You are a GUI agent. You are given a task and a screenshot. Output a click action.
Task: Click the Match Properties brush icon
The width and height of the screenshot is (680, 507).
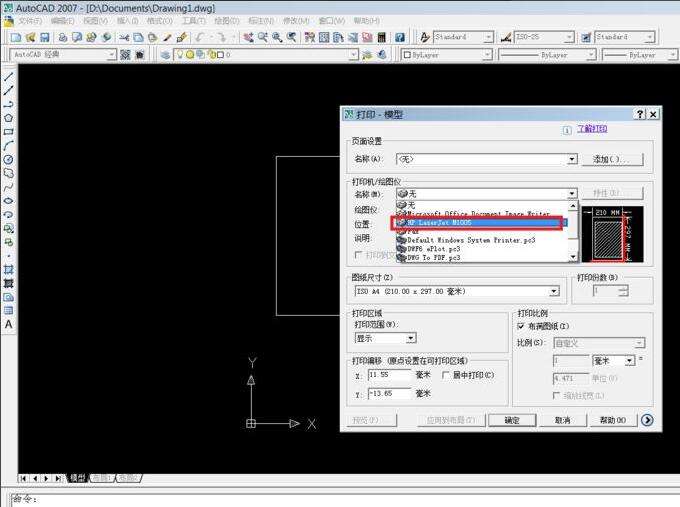(167, 38)
